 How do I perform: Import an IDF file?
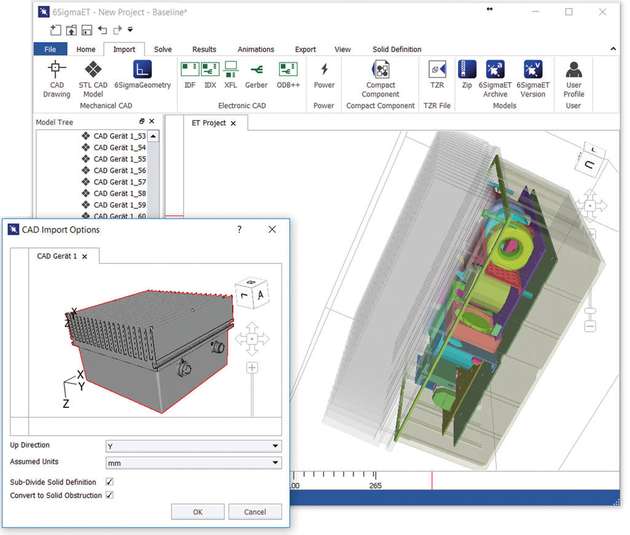[190, 75]
